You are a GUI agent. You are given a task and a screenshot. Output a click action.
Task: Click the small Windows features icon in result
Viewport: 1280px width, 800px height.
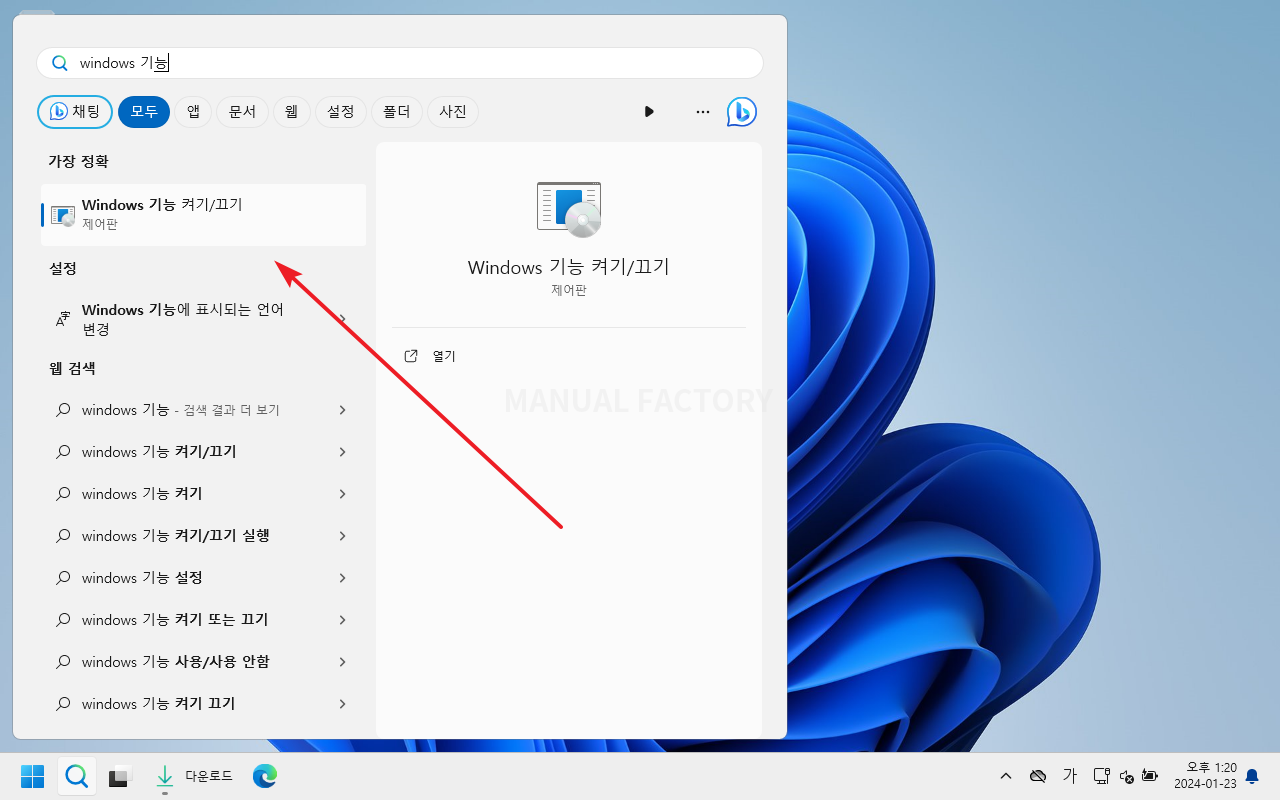tap(63, 215)
